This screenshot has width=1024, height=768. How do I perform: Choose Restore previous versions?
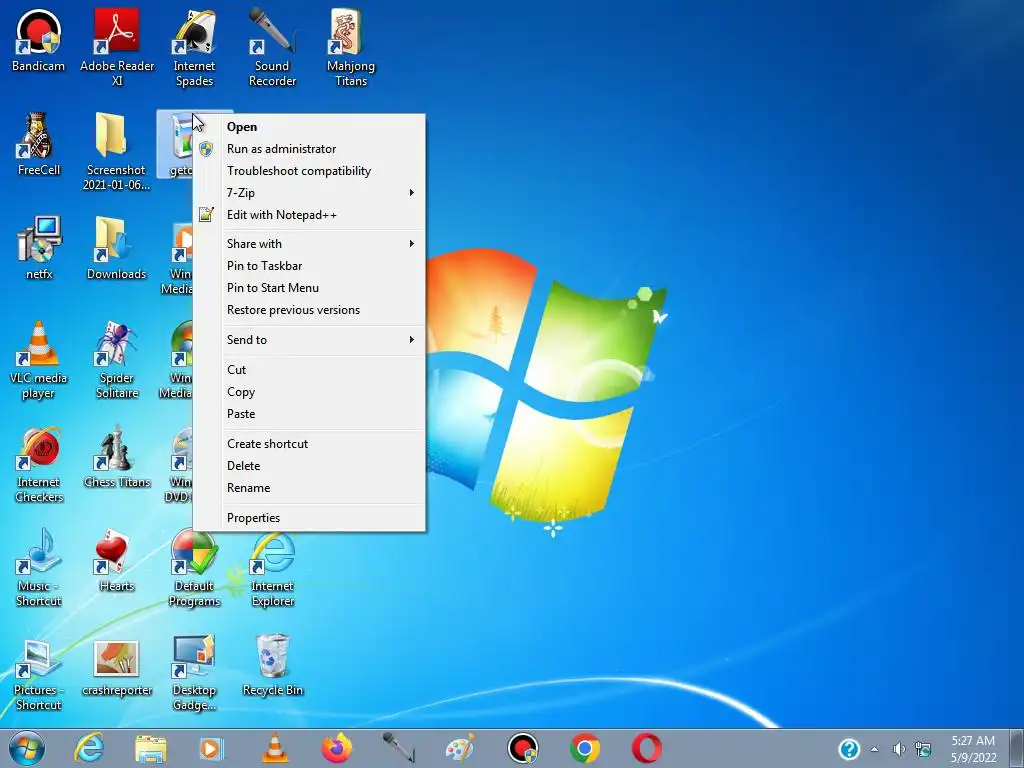pyautogui.click(x=310, y=310)
